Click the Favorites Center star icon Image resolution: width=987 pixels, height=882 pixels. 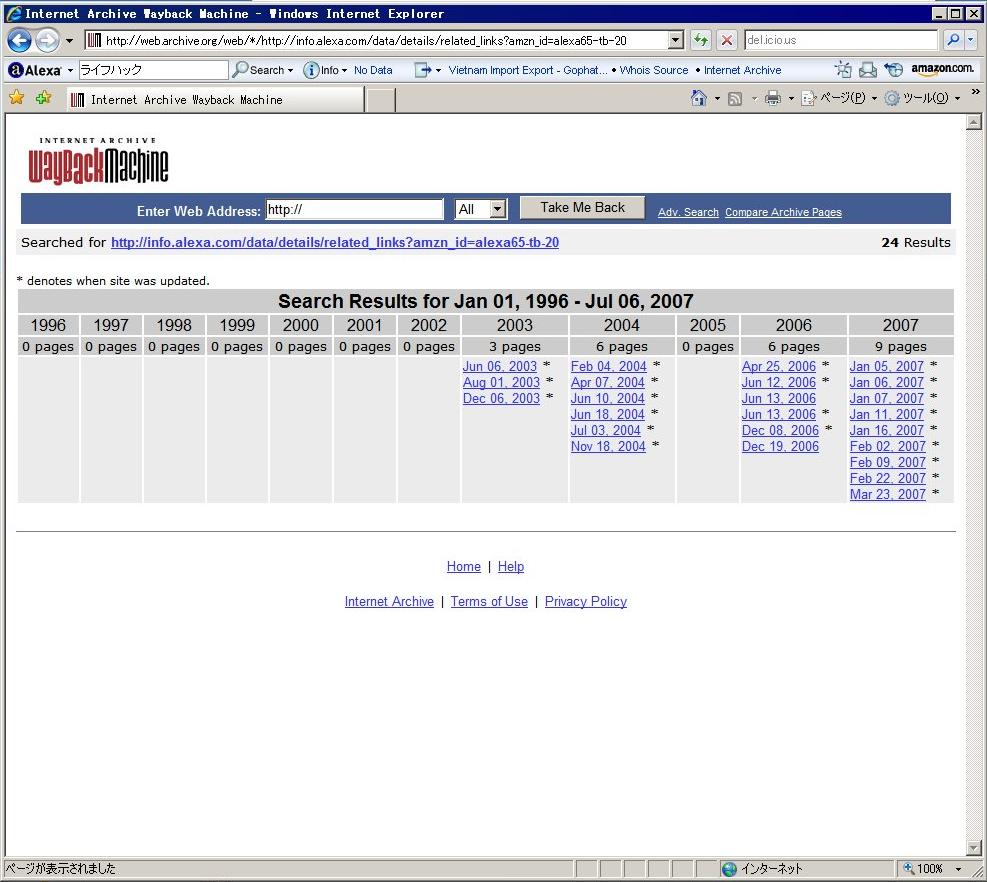[x=16, y=98]
